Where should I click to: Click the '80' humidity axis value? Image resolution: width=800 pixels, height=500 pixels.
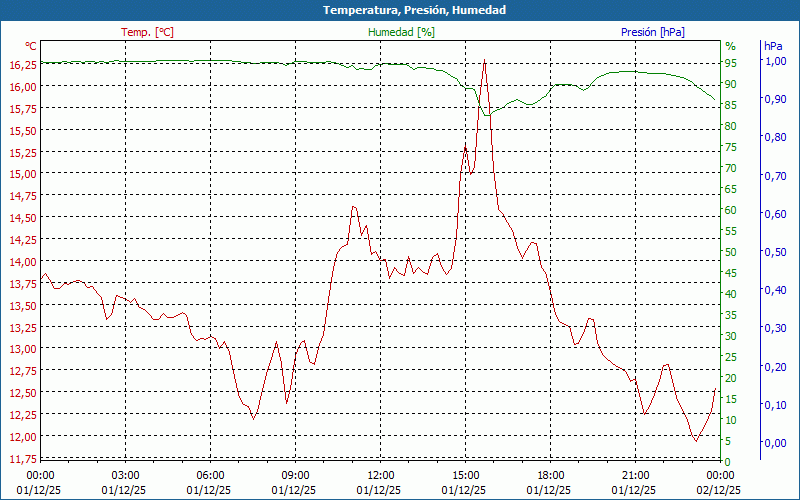731,126
